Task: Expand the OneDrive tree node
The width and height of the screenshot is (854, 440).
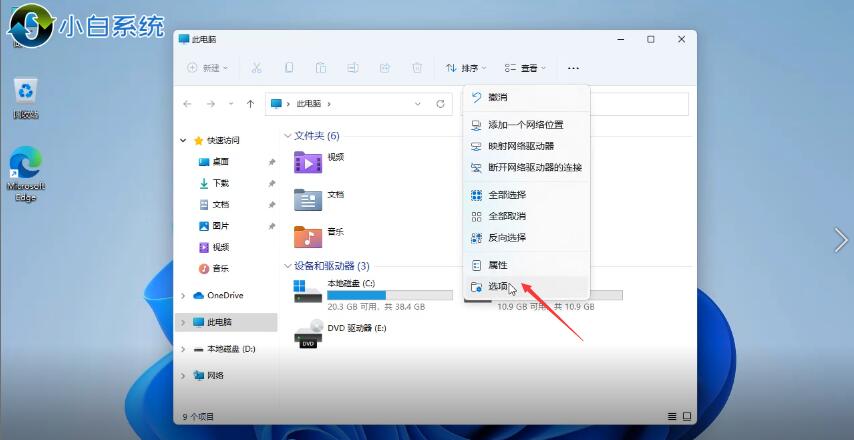Action: 183,296
